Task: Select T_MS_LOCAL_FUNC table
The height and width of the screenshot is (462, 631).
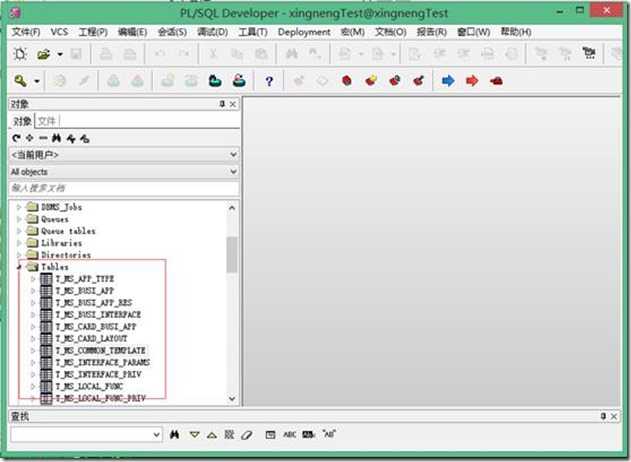Action: coord(89,386)
